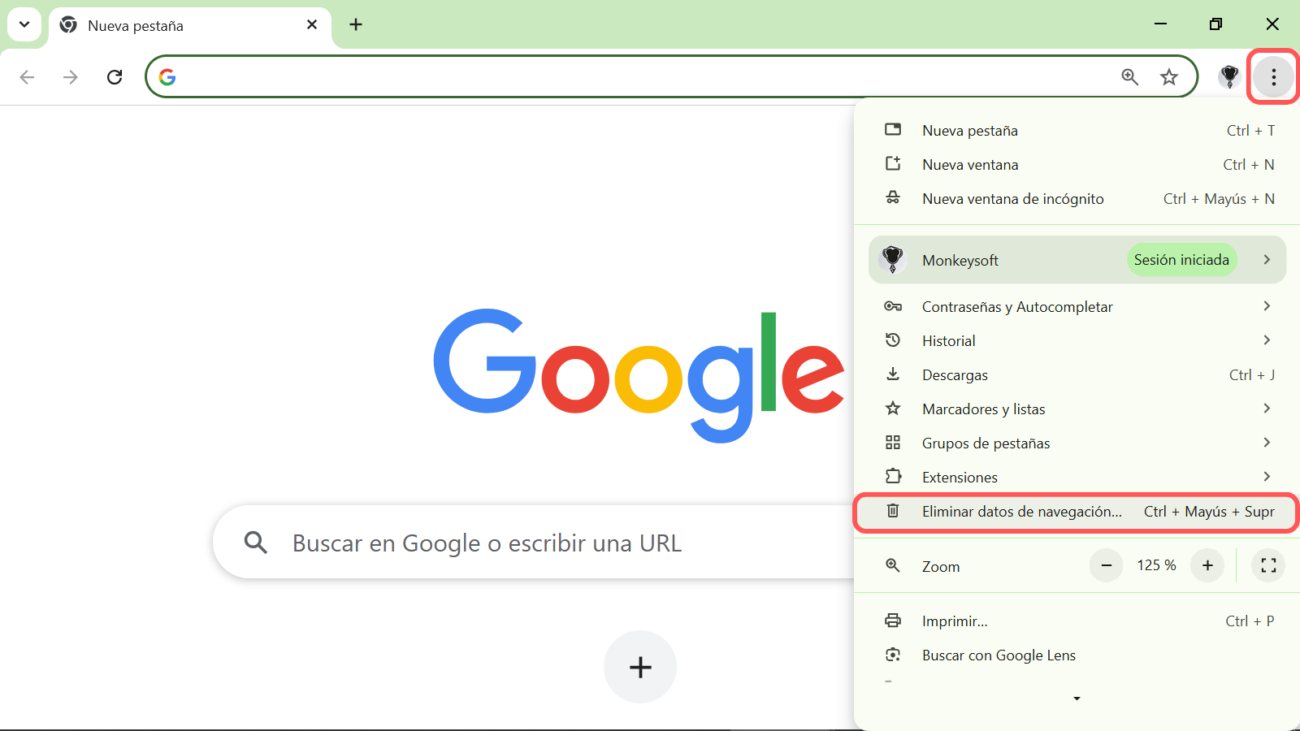This screenshot has height=731, width=1300.
Task: Select Buscar con Google Lens
Action: click(1077, 655)
